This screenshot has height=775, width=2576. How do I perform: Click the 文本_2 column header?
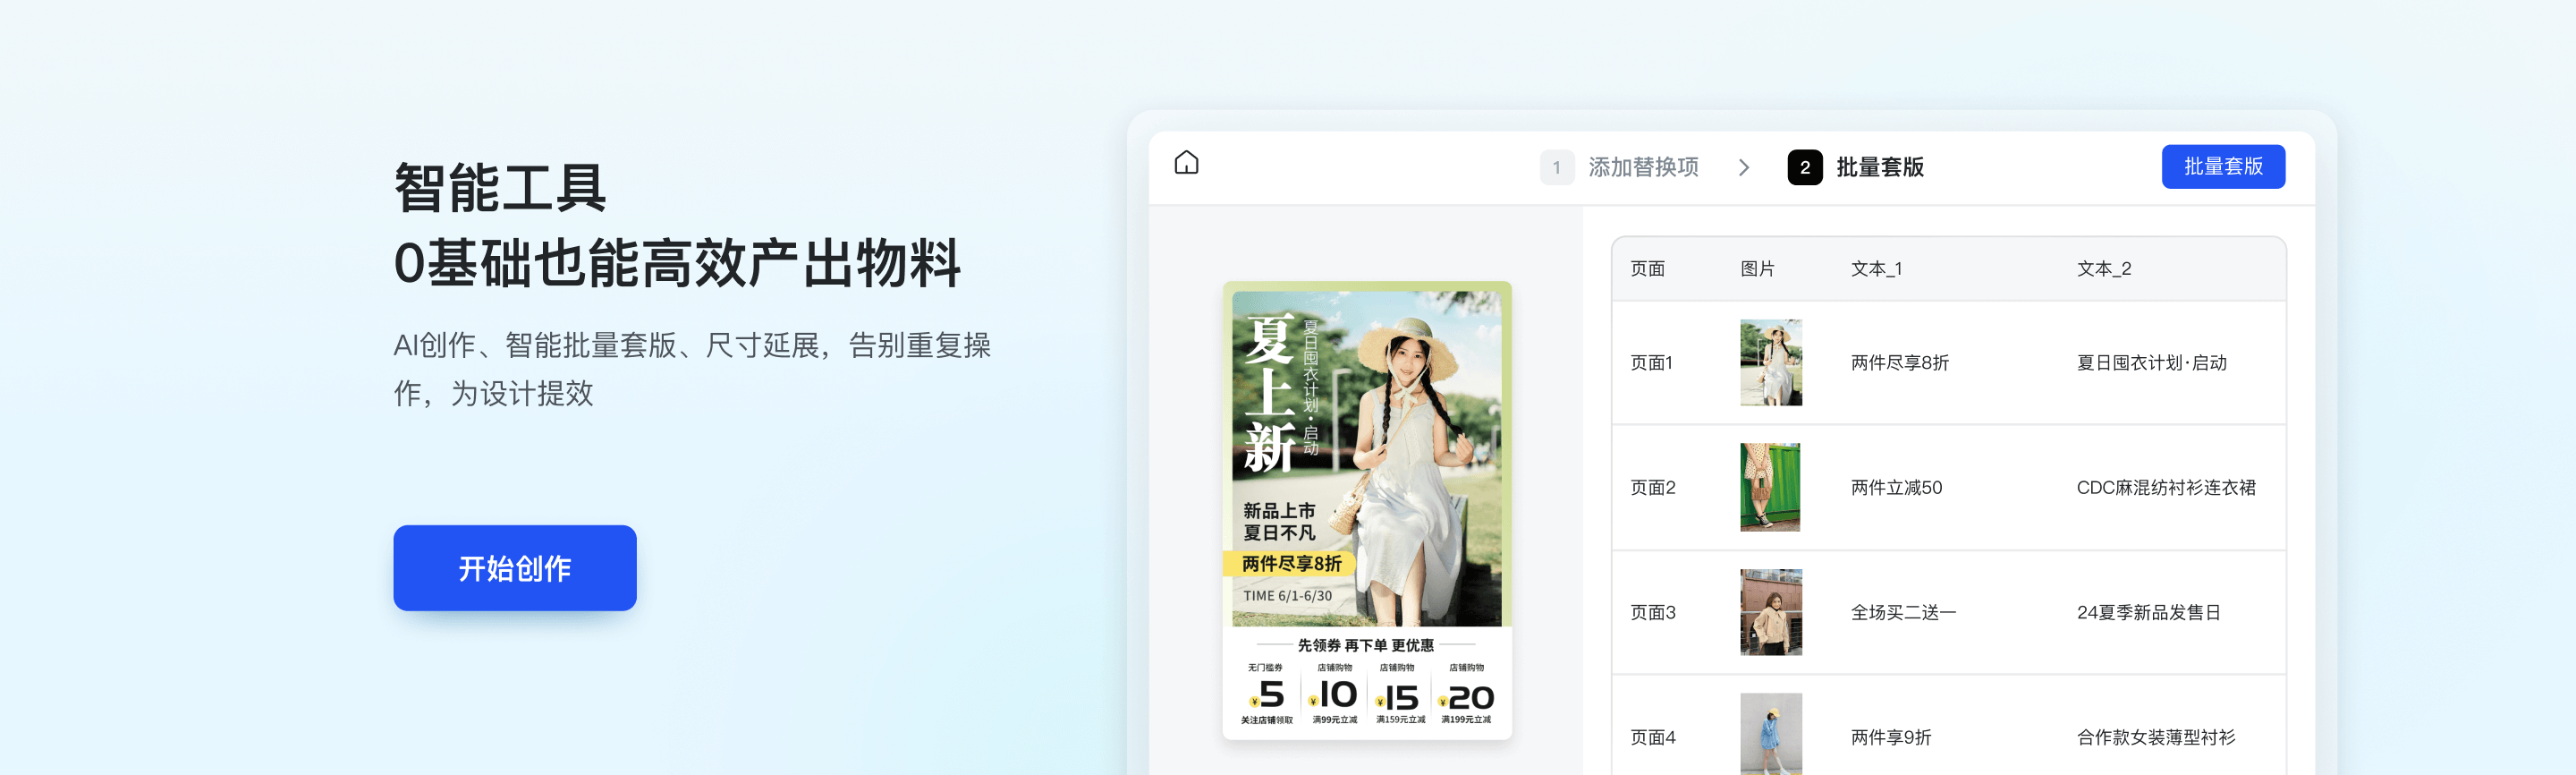point(2103,269)
